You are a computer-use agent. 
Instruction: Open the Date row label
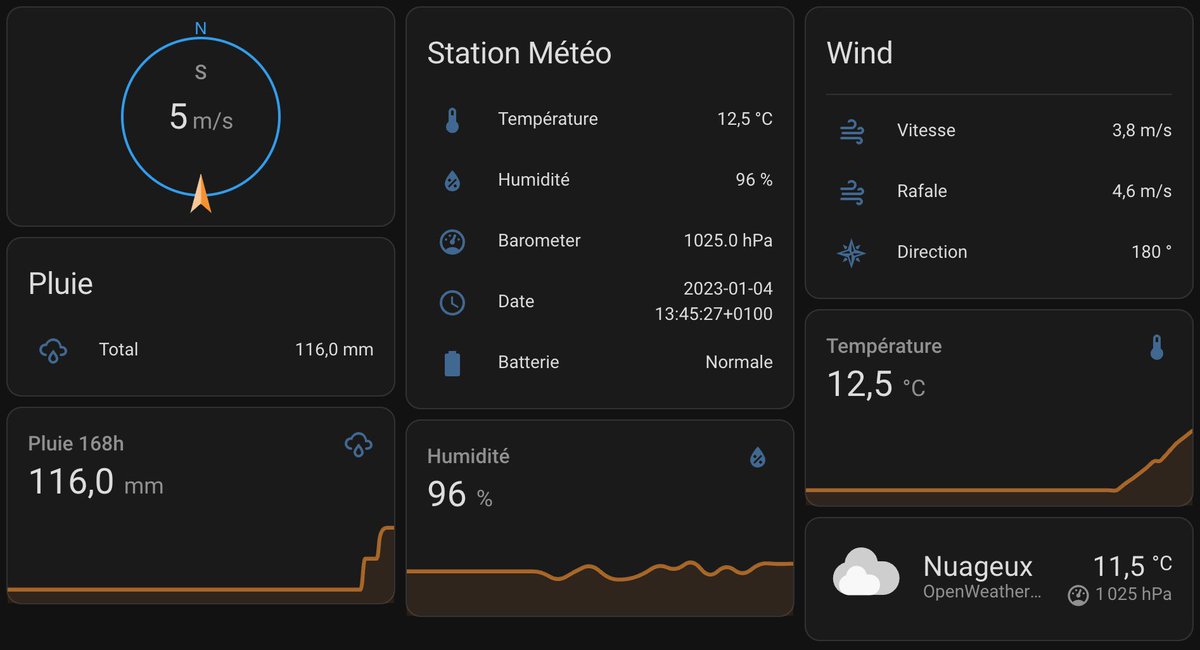pyautogui.click(x=516, y=302)
